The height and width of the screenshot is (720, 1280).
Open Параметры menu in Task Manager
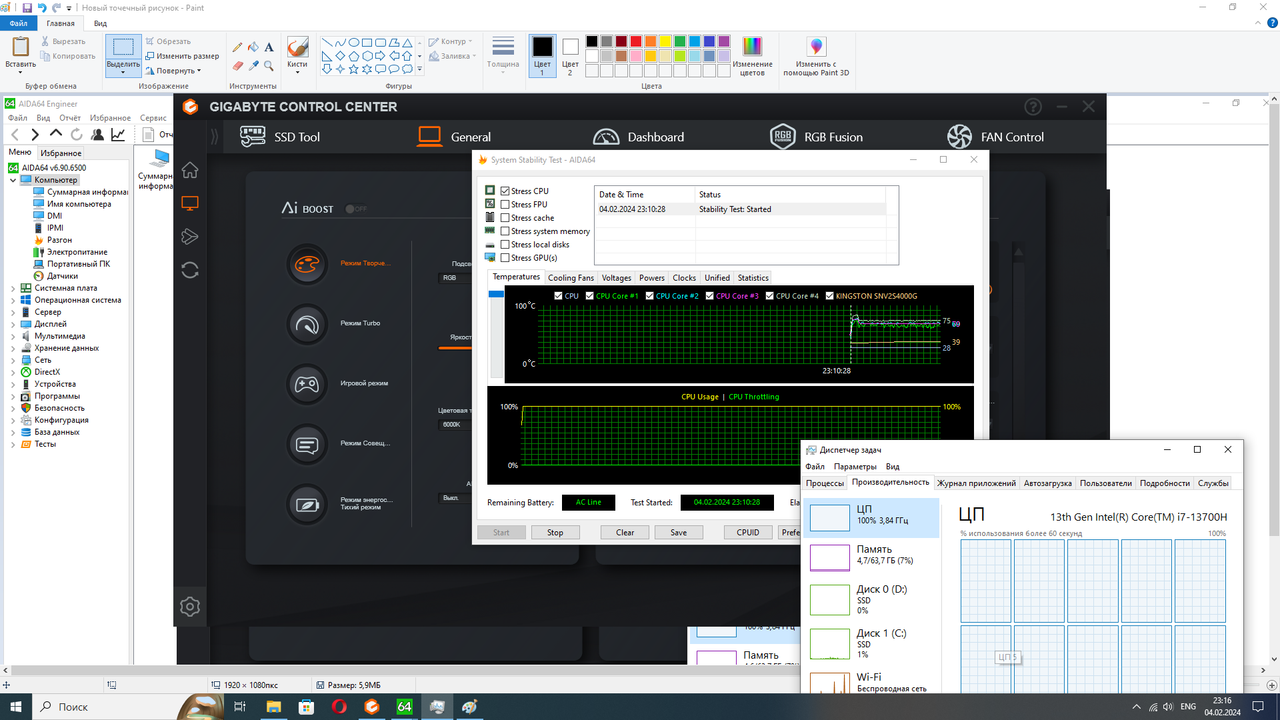[x=855, y=467]
